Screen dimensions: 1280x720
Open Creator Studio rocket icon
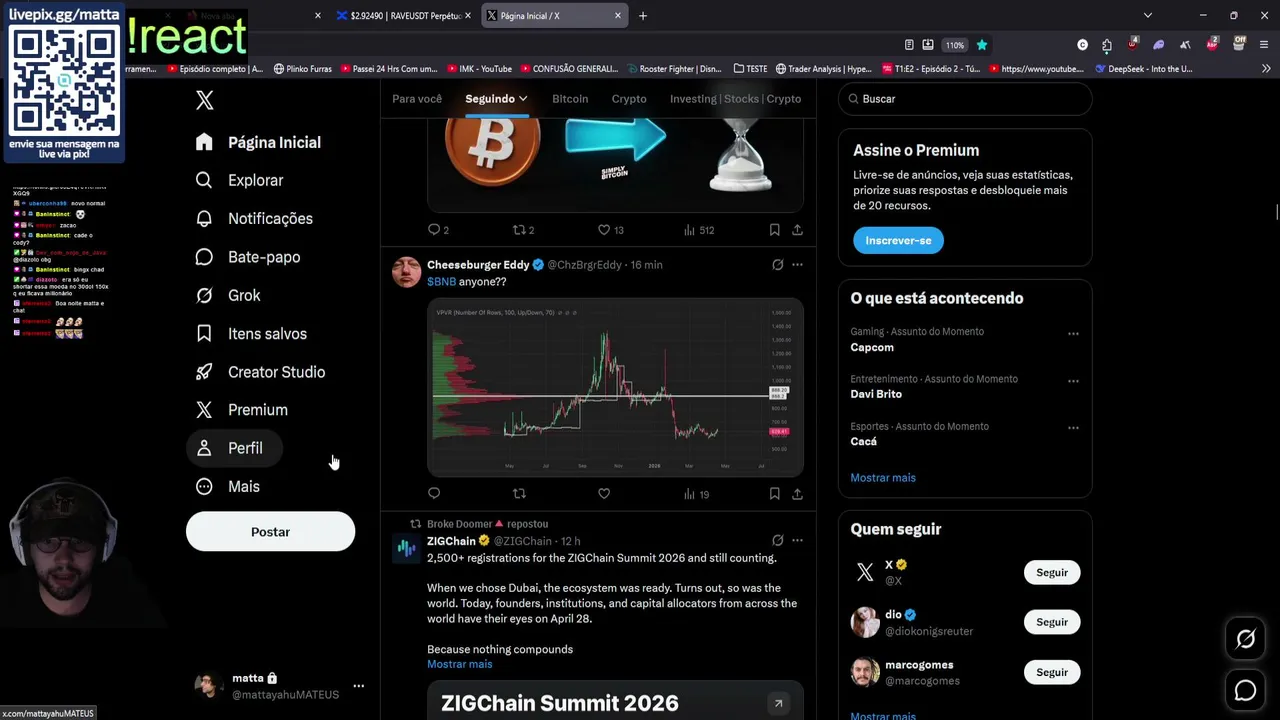204,372
